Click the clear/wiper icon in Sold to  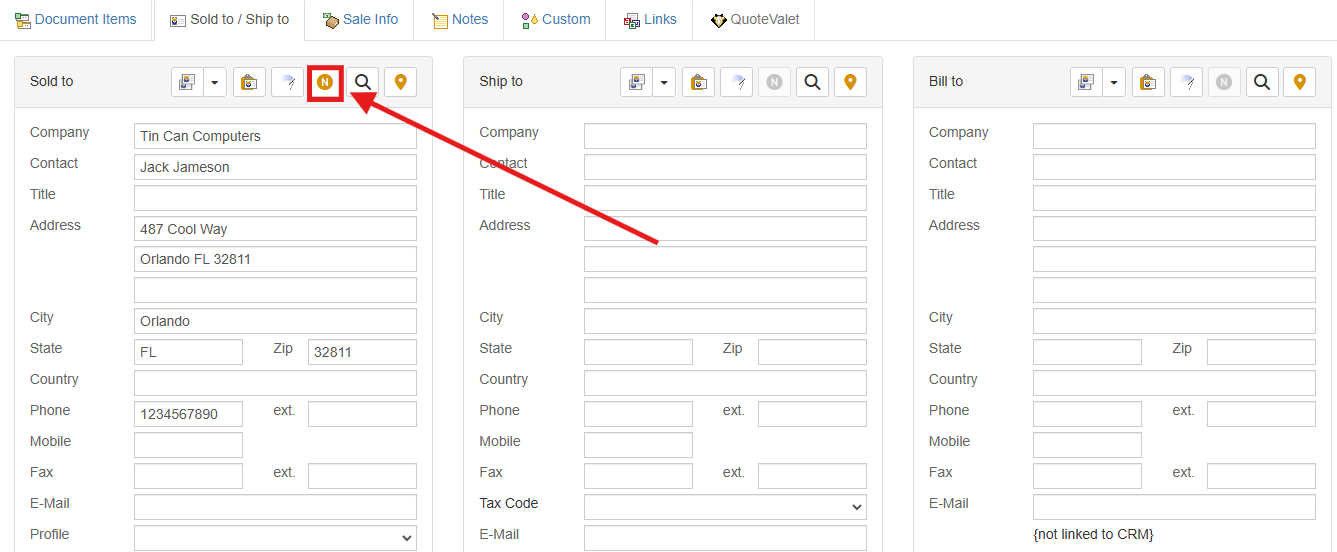coord(287,82)
